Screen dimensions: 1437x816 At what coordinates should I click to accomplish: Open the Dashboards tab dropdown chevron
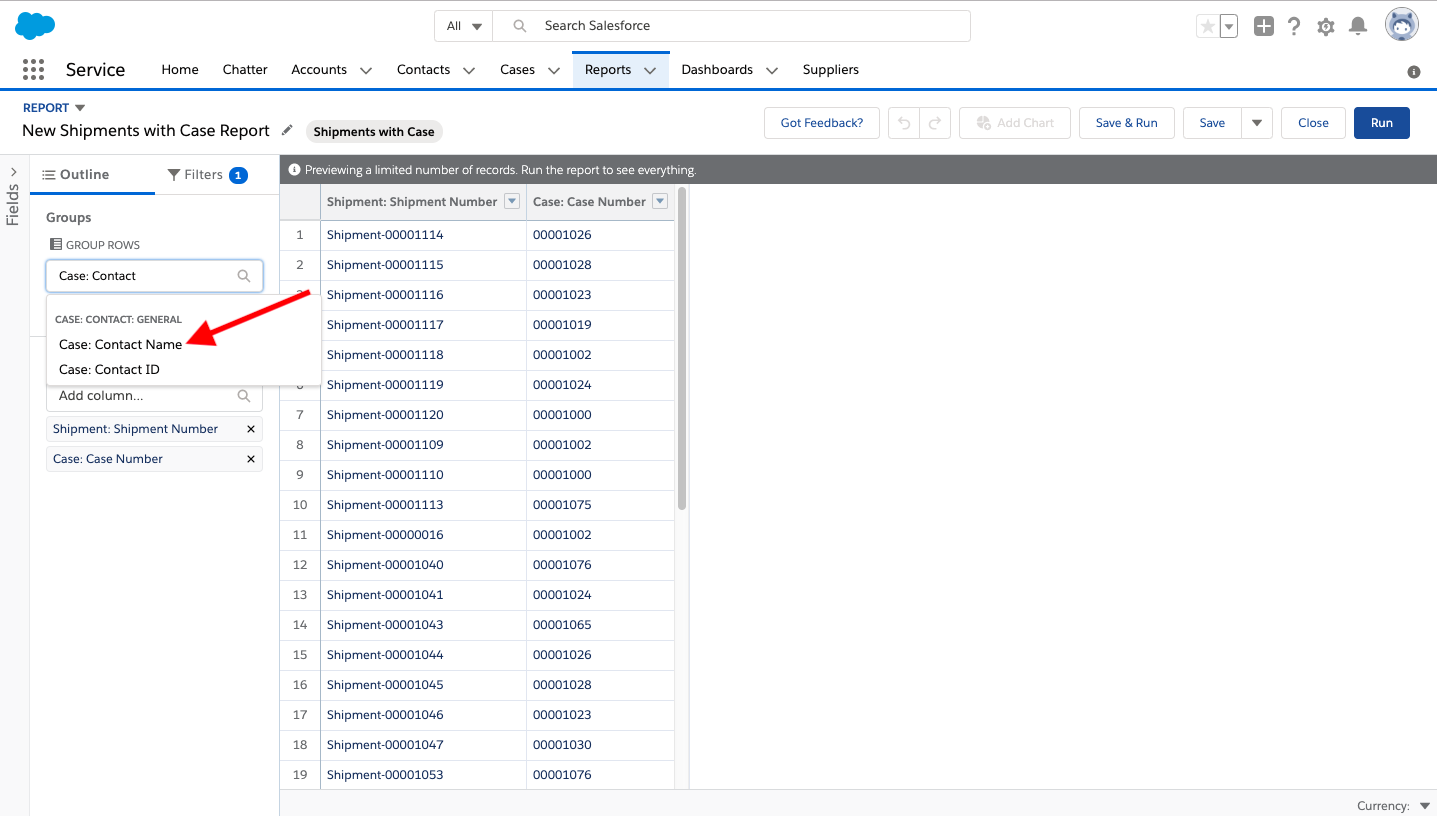772,70
